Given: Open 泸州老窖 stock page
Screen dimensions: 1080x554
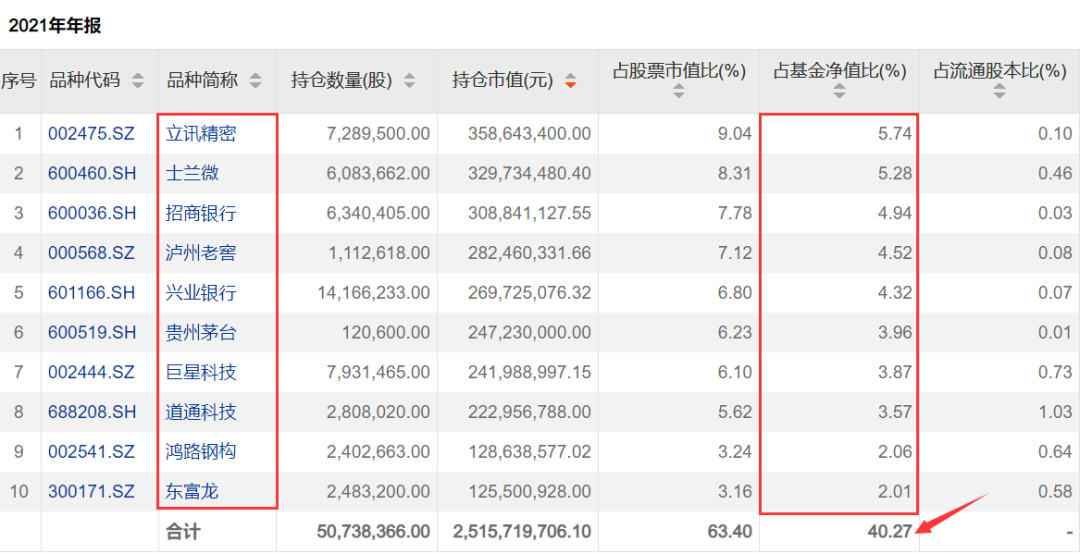Looking at the screenshot, I should pyautogui.click(x=201, y=254).
